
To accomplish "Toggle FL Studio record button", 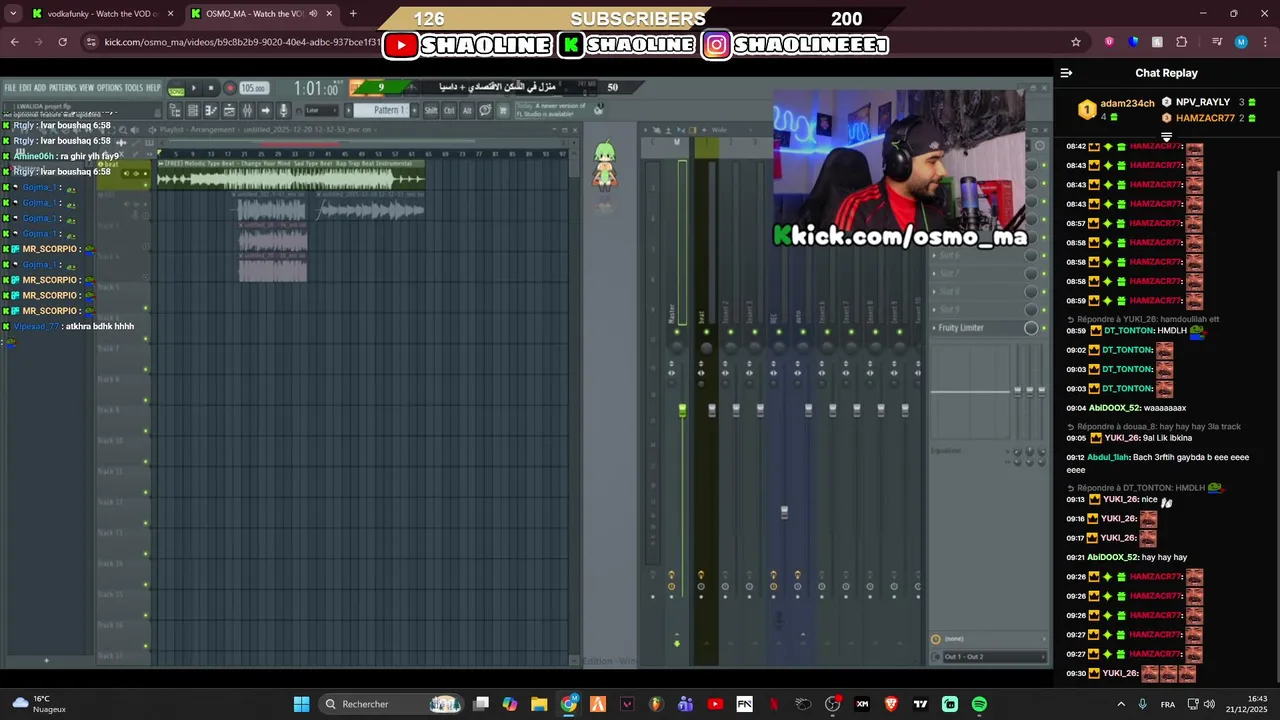I will pyautogui.click(x=229, y=88).
